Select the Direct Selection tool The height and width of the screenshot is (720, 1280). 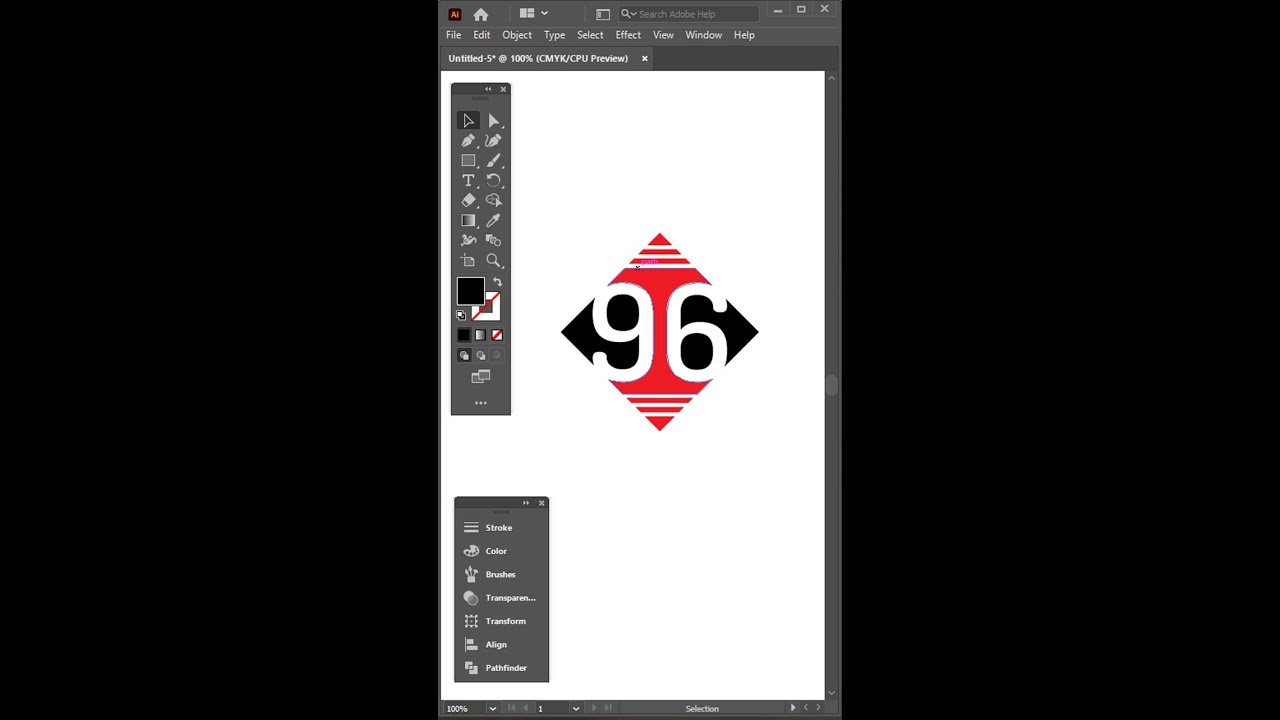click(494, 121)
